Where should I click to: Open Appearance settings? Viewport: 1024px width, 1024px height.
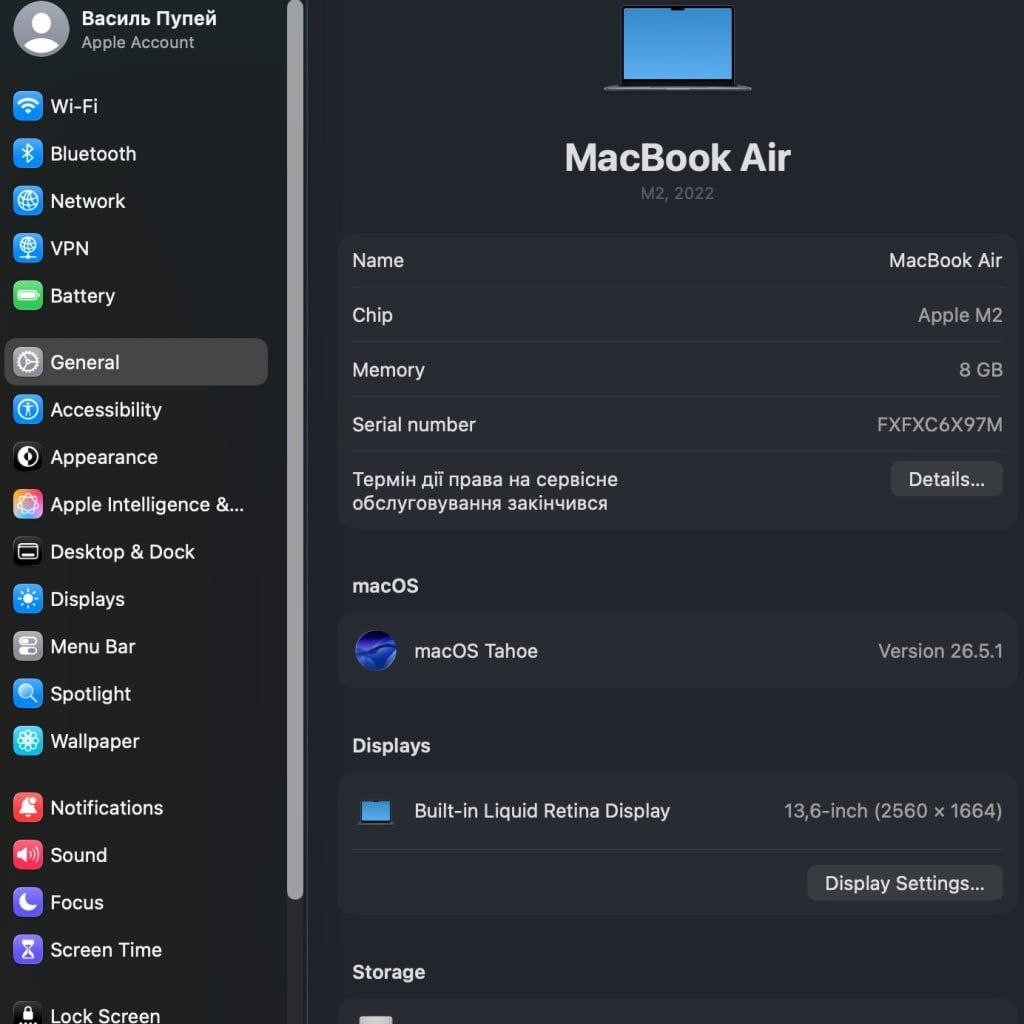tap(136, 457)
